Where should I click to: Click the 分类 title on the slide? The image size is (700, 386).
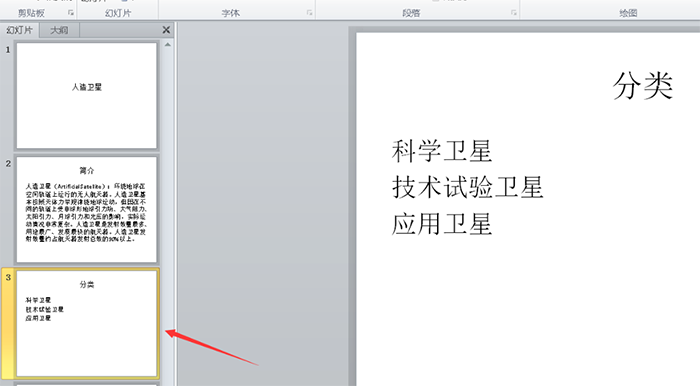point(642,86)
